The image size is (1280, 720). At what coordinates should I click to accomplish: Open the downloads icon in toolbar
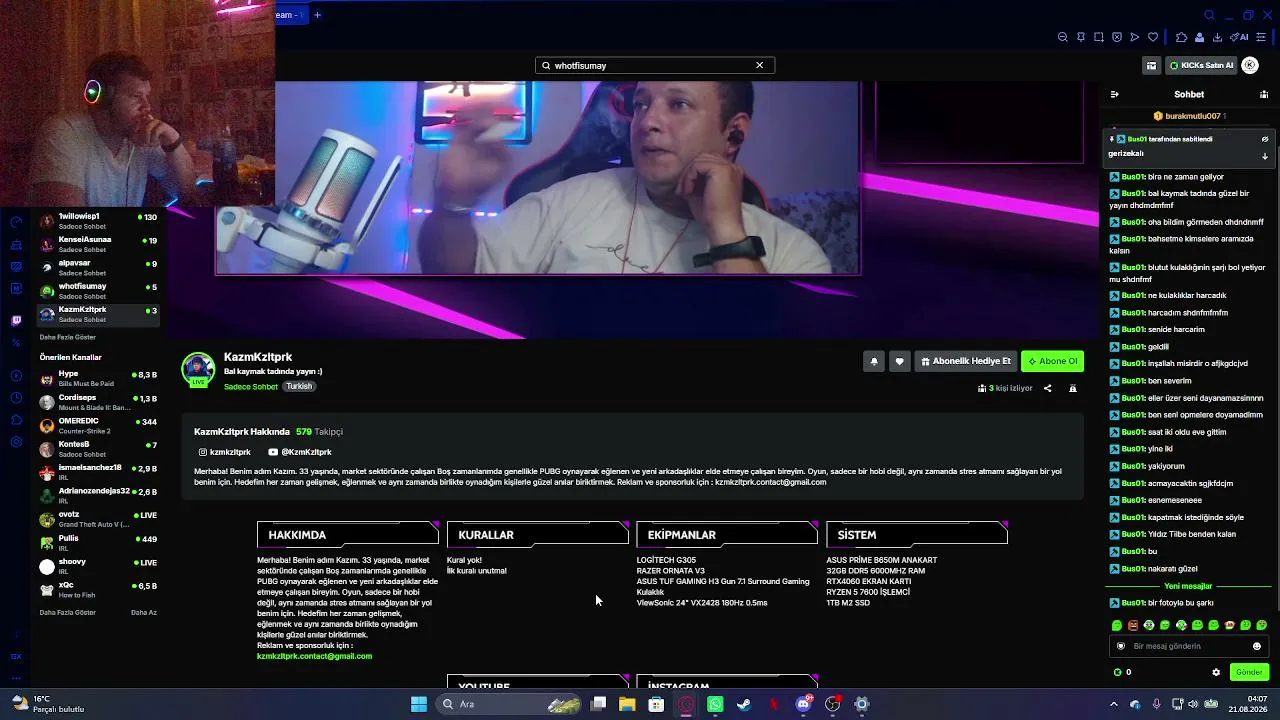point(1217,37)
